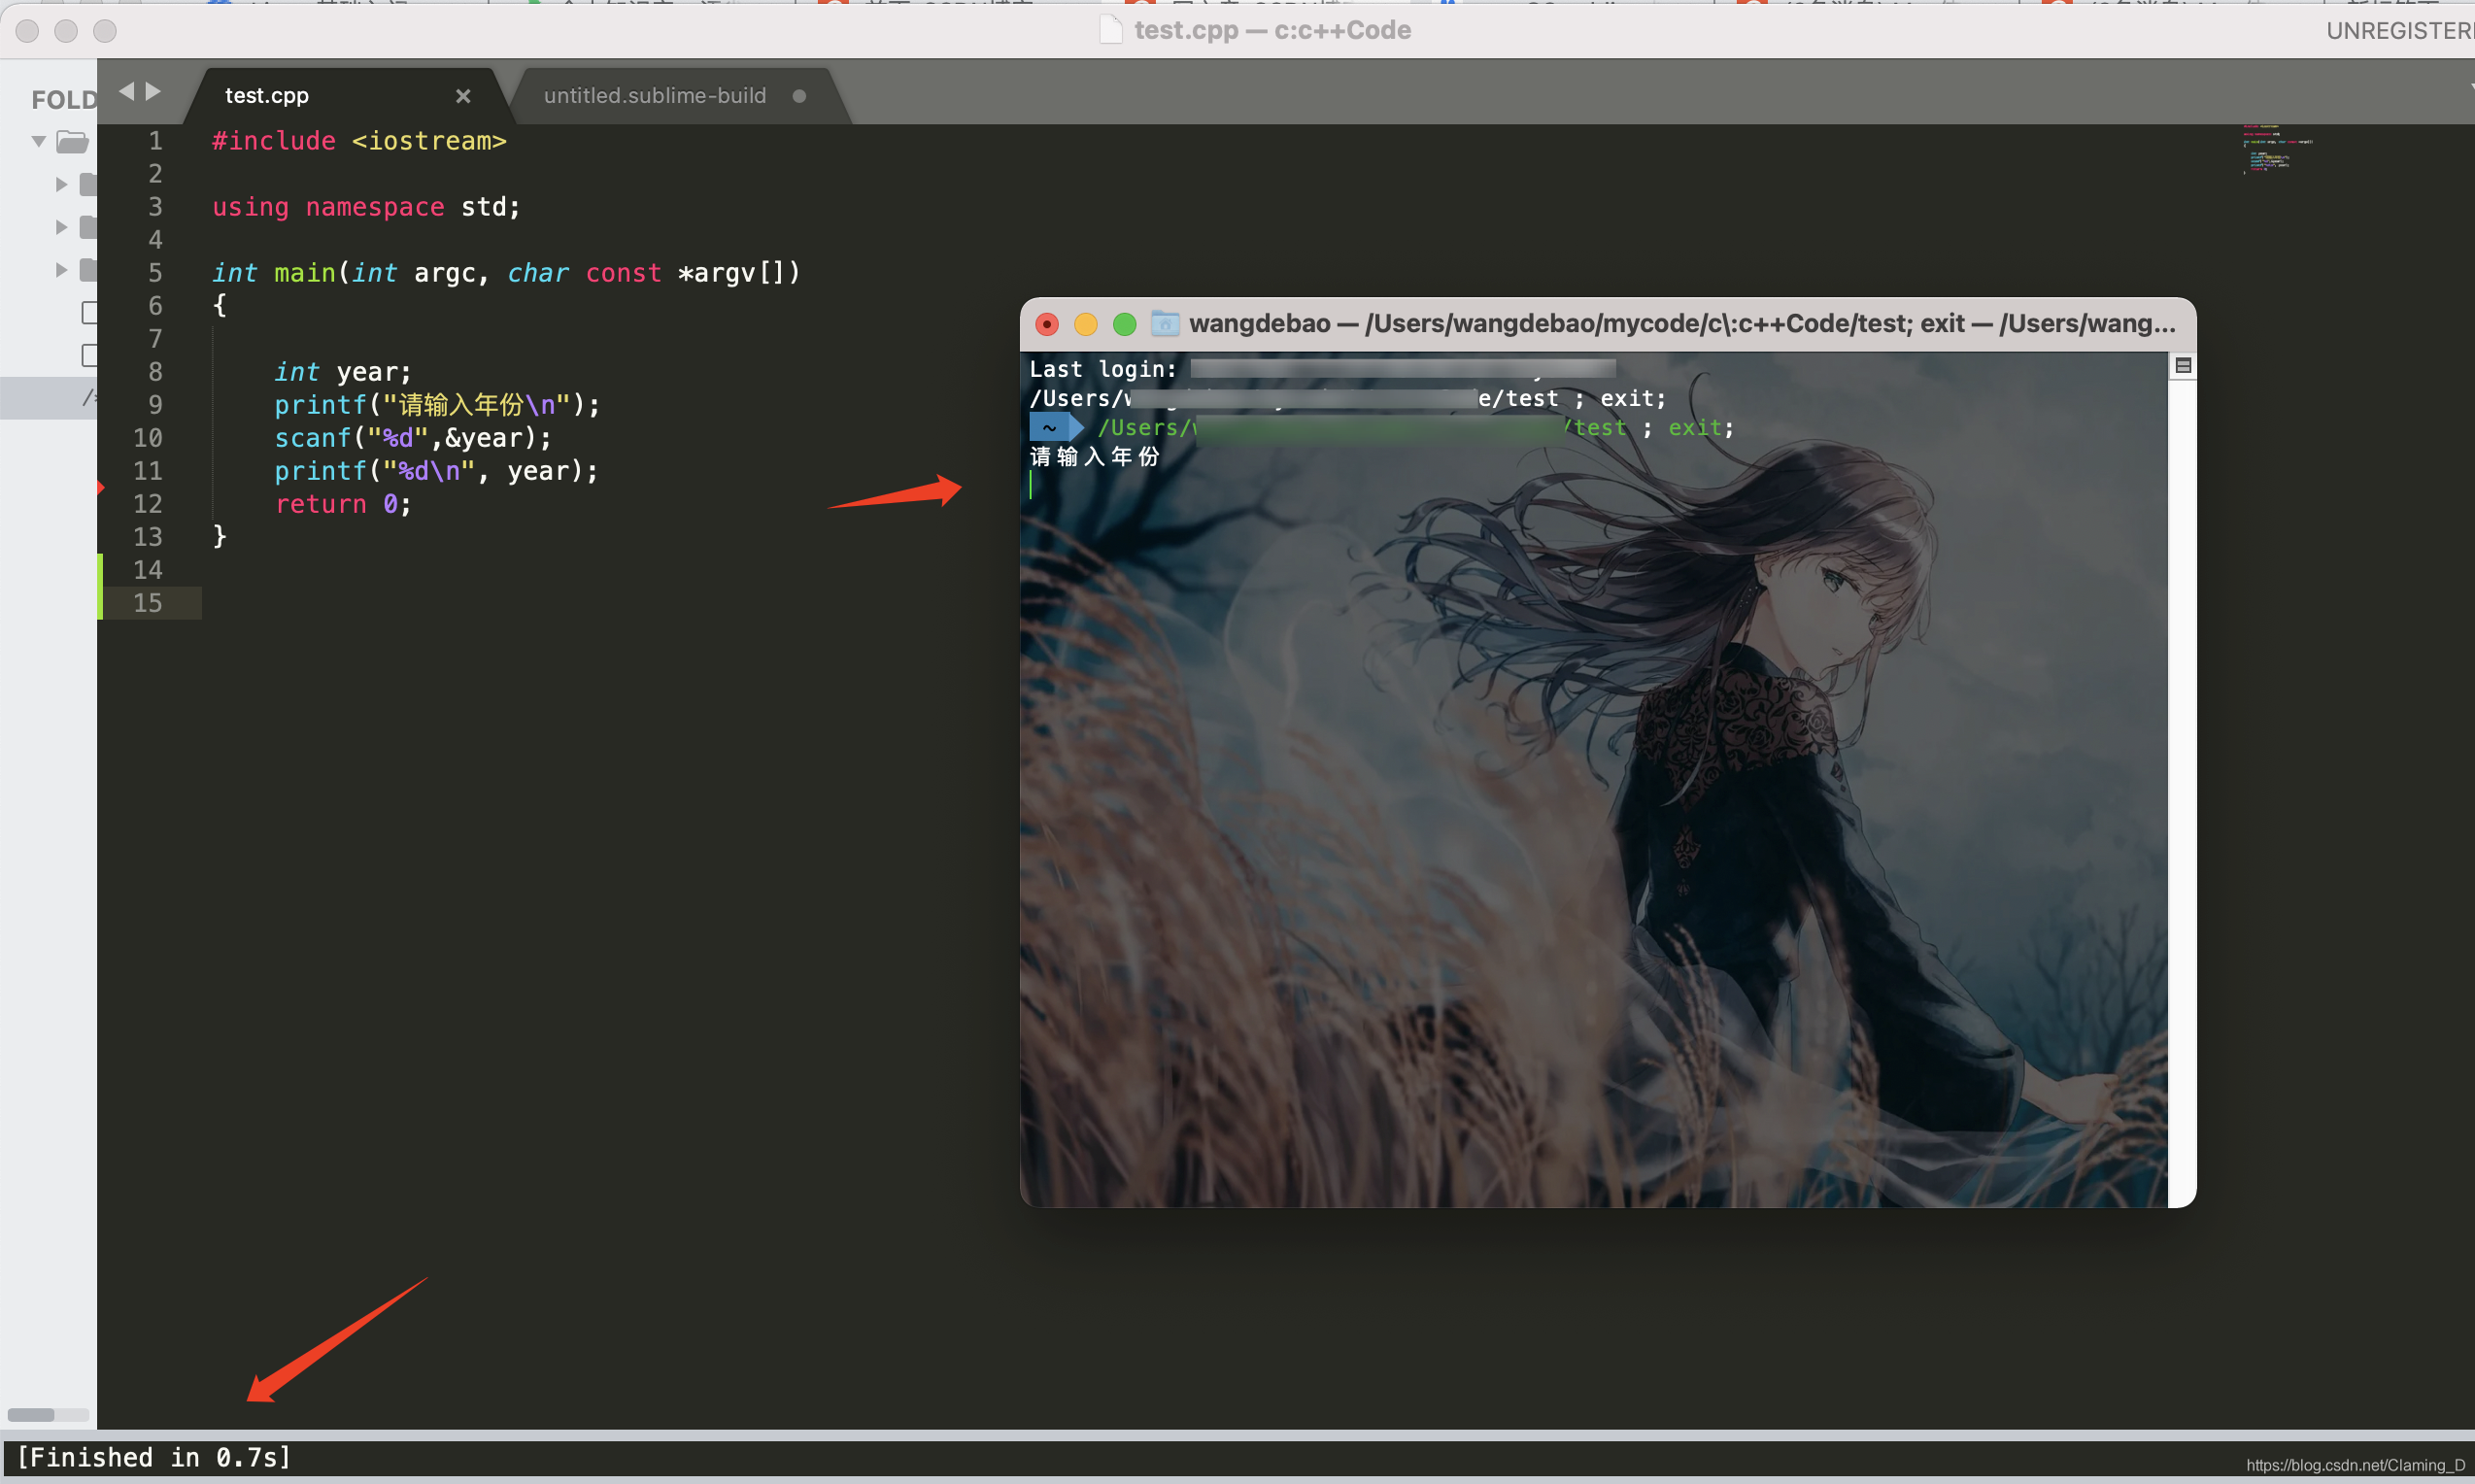This screenshot has width=2475, height=1484.
Task: Click UNREGISTERED label in Sublime title bar
Action: tap(2400, 31)
